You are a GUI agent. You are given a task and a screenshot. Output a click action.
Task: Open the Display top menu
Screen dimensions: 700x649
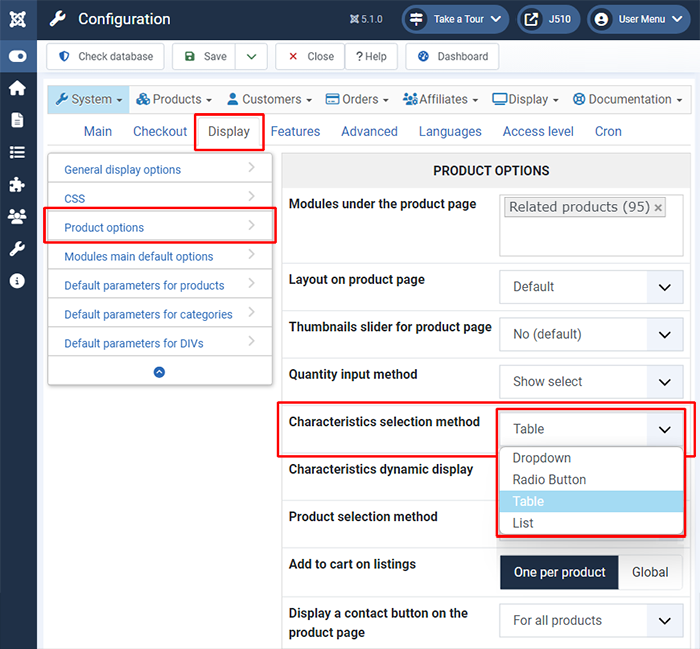[525, 99]
